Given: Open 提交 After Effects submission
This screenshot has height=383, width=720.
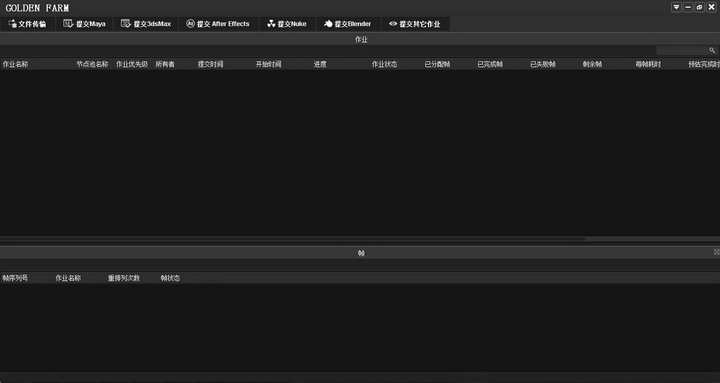Looking at the screenshot, I should pos(218,24).
